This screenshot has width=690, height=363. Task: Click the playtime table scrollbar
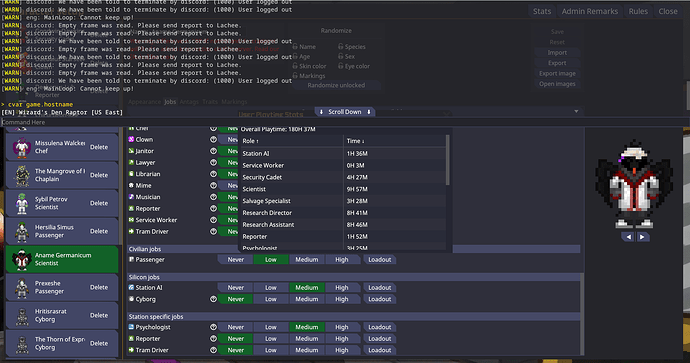(x=448, y=161)
